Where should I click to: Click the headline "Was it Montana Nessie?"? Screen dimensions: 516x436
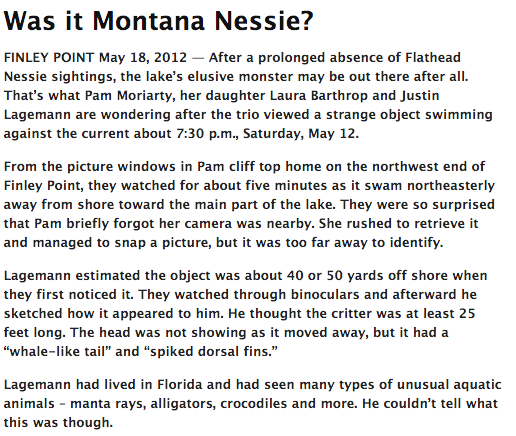pos(159,21)
